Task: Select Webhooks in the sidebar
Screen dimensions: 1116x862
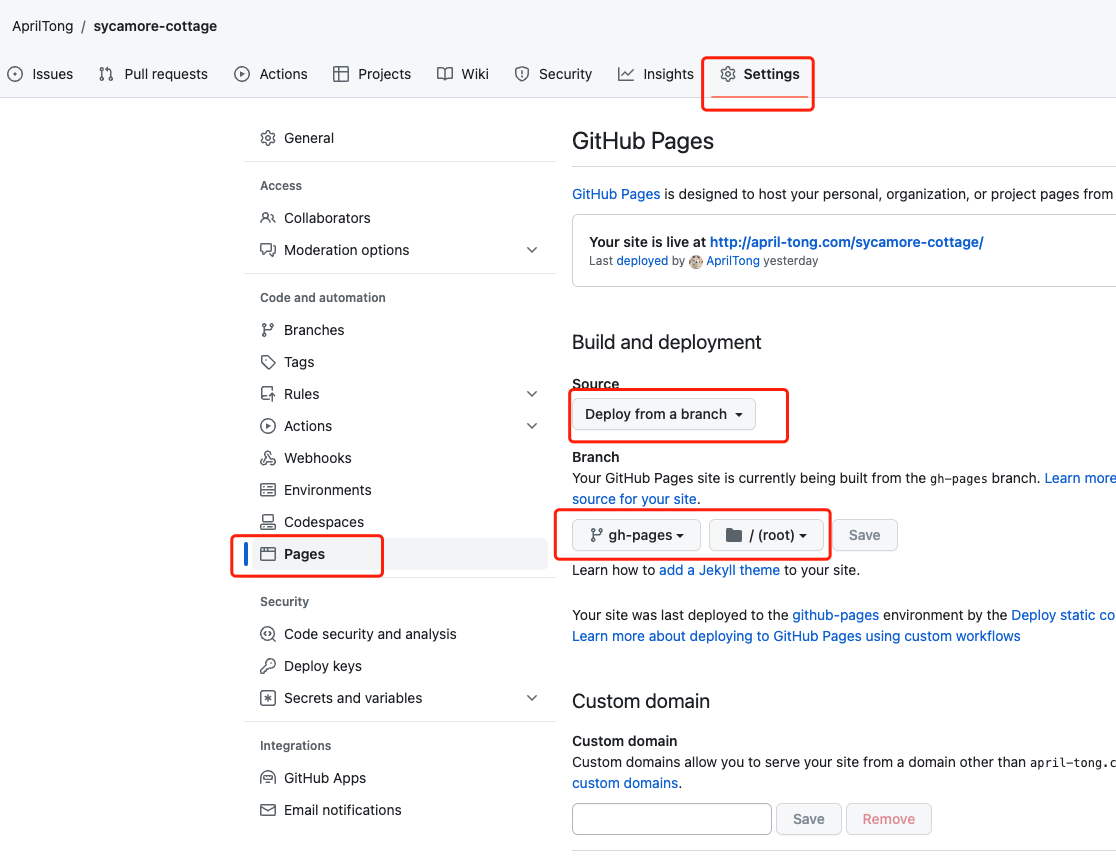Action: 399,458
